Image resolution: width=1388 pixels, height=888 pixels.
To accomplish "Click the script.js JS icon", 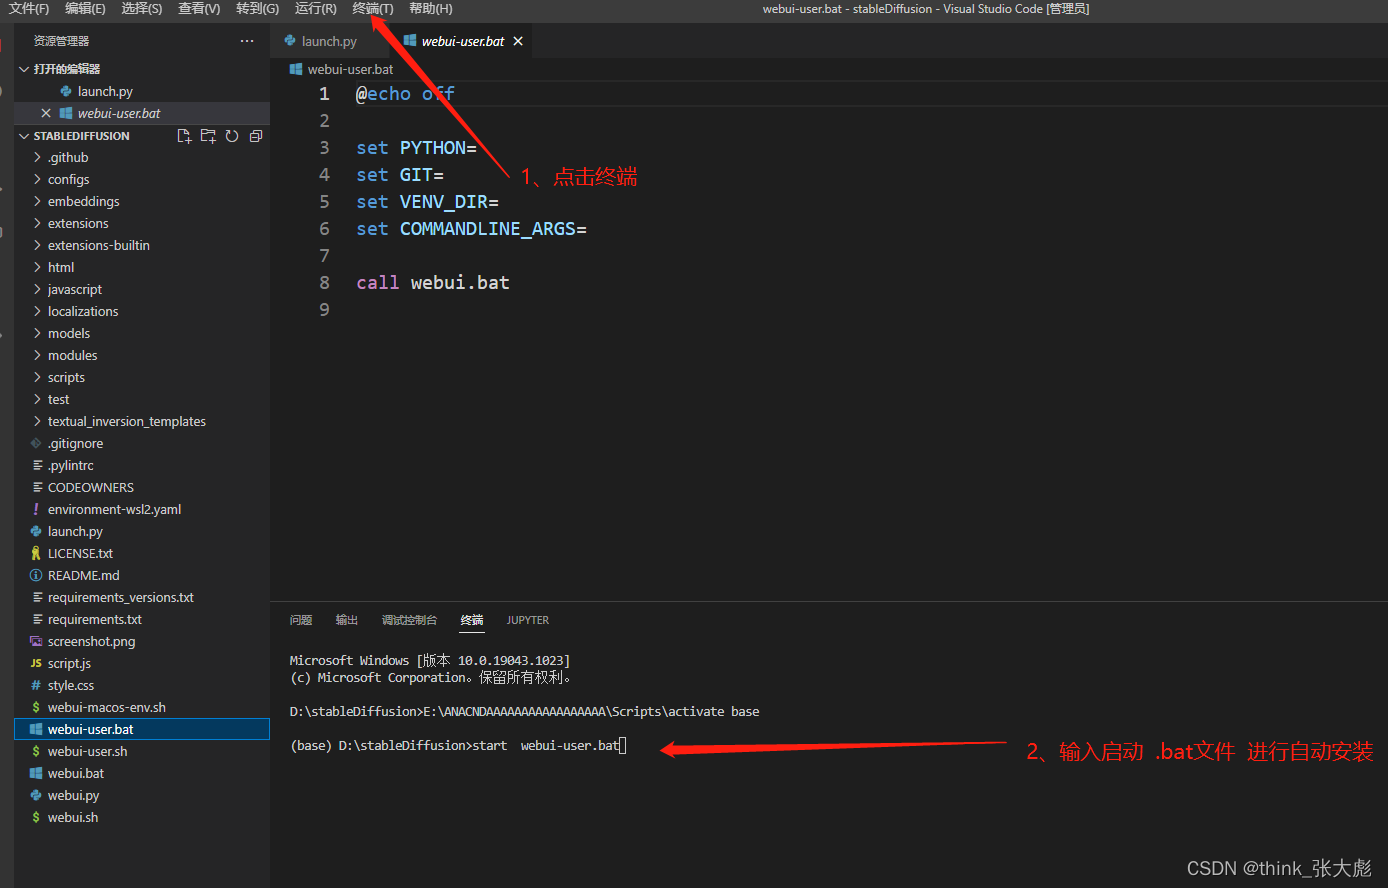I will click(x=36, y=663).
